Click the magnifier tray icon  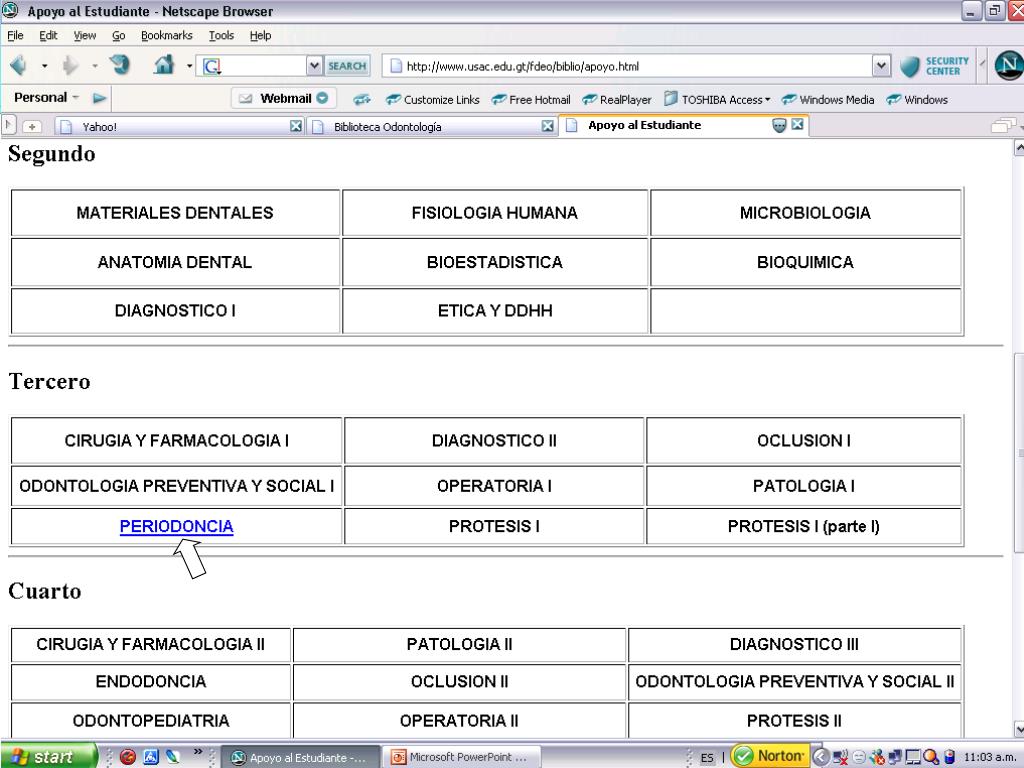(931, 757)
